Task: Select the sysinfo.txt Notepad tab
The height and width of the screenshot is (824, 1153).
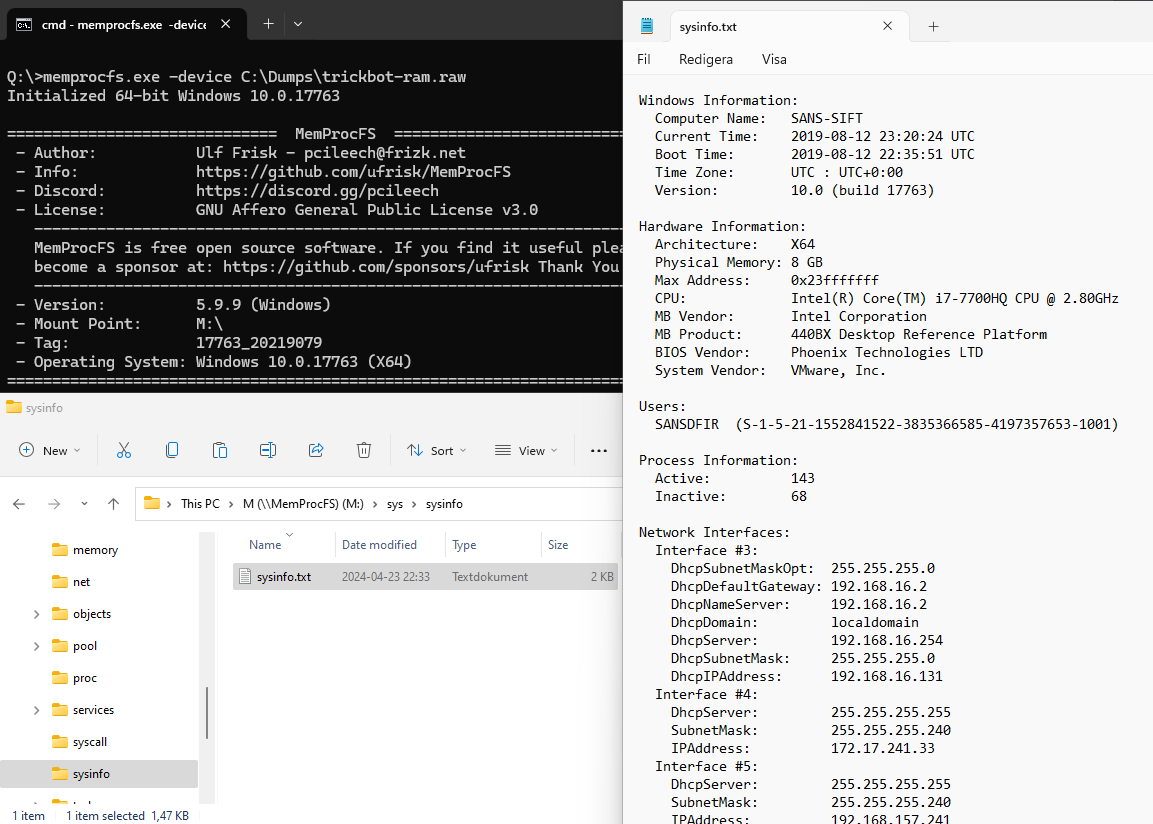Action: (790, 26)
